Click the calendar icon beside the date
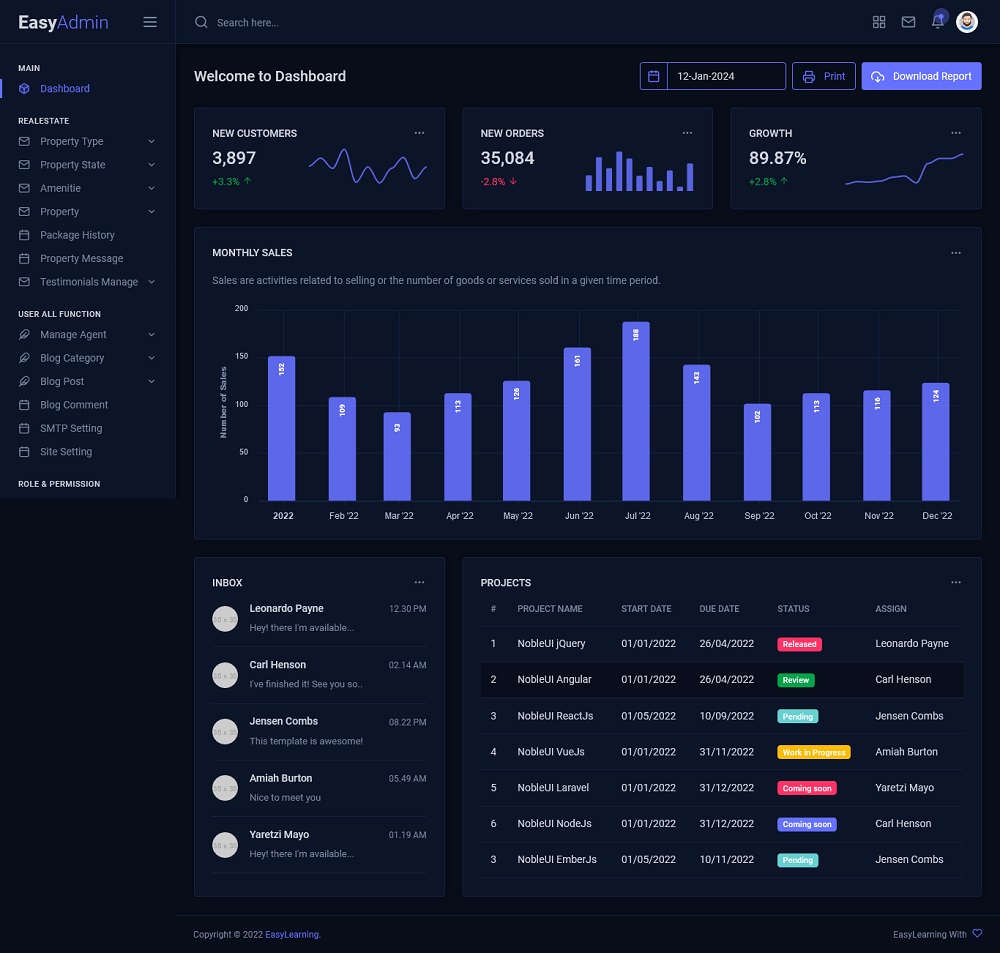Viewport: 1000px width, 953px height. (654, 76)
